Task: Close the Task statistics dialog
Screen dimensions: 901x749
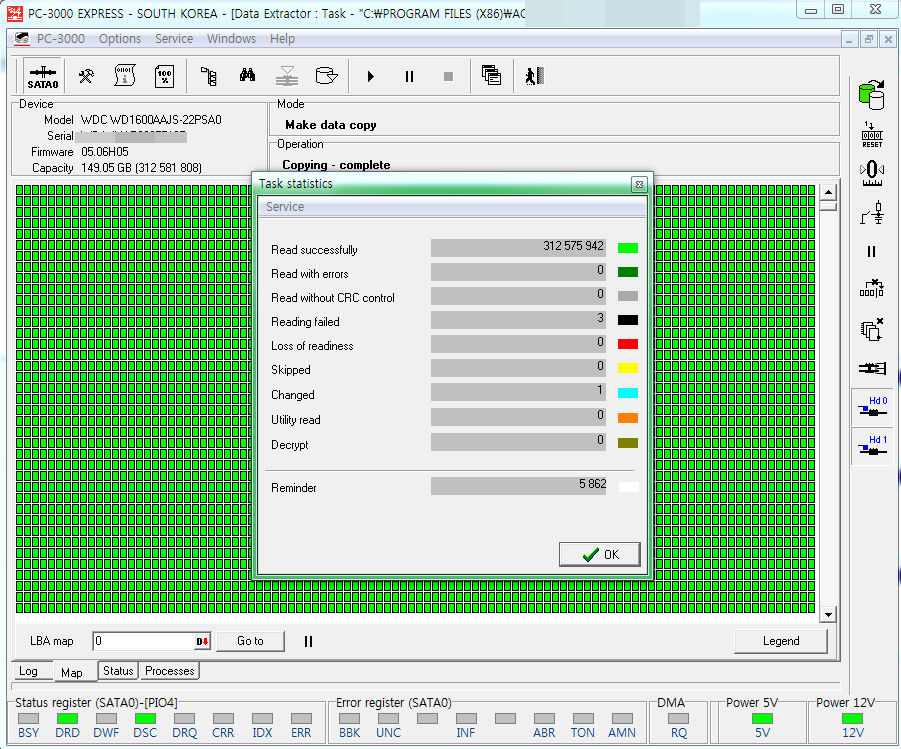Action: click(x=639, y=185)
